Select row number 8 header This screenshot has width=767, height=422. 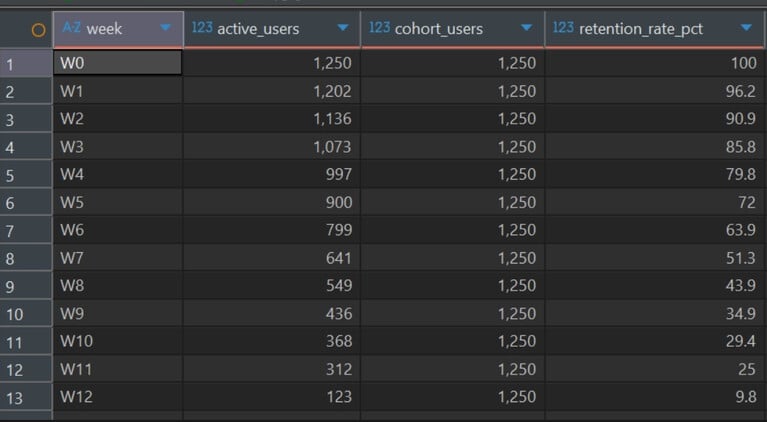[x=26, y=258]
